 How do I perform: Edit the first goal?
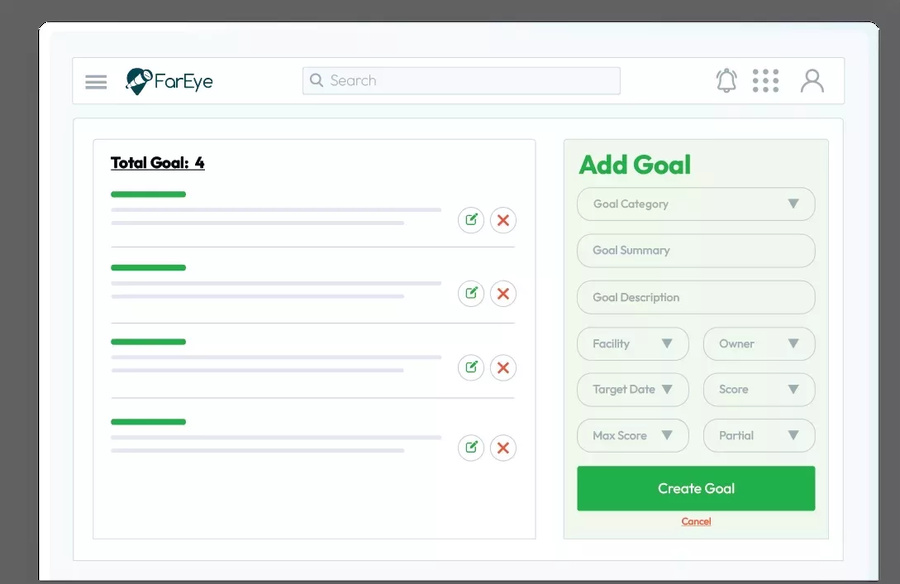pos(471,220)
